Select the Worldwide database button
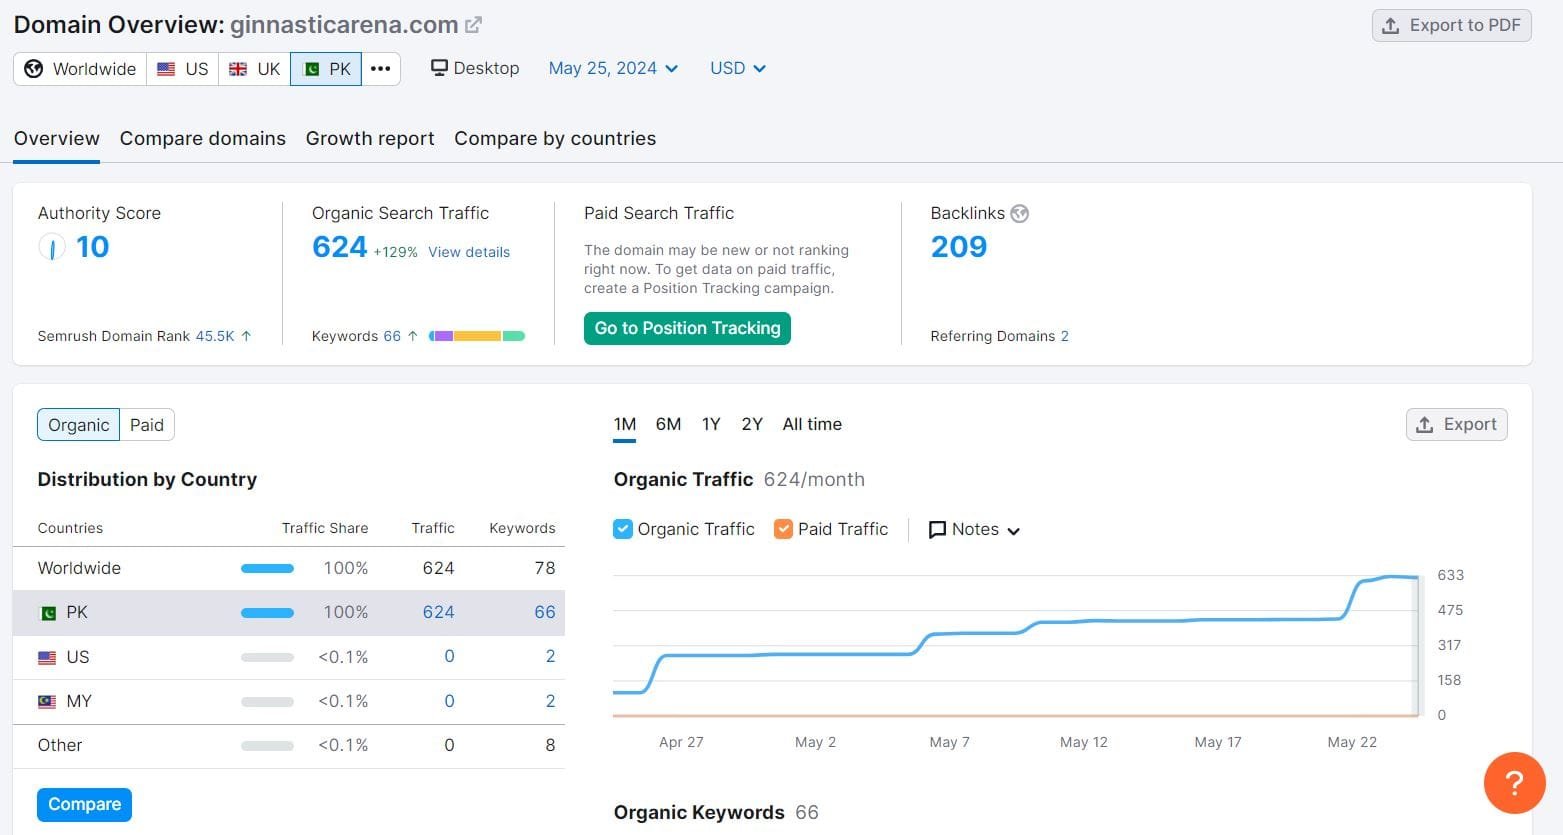 80,69
